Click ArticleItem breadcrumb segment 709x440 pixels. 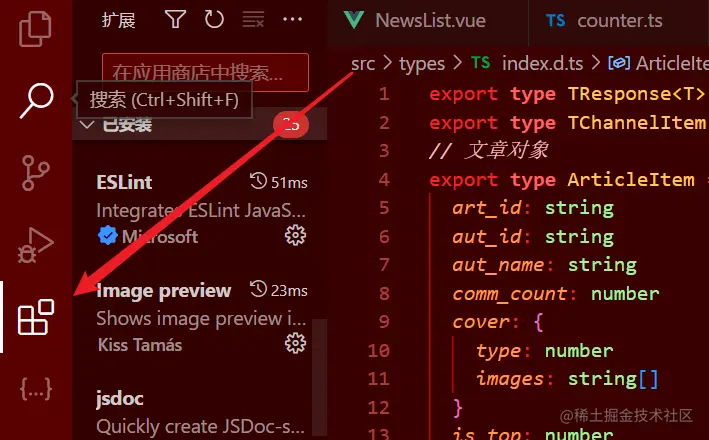672,64
